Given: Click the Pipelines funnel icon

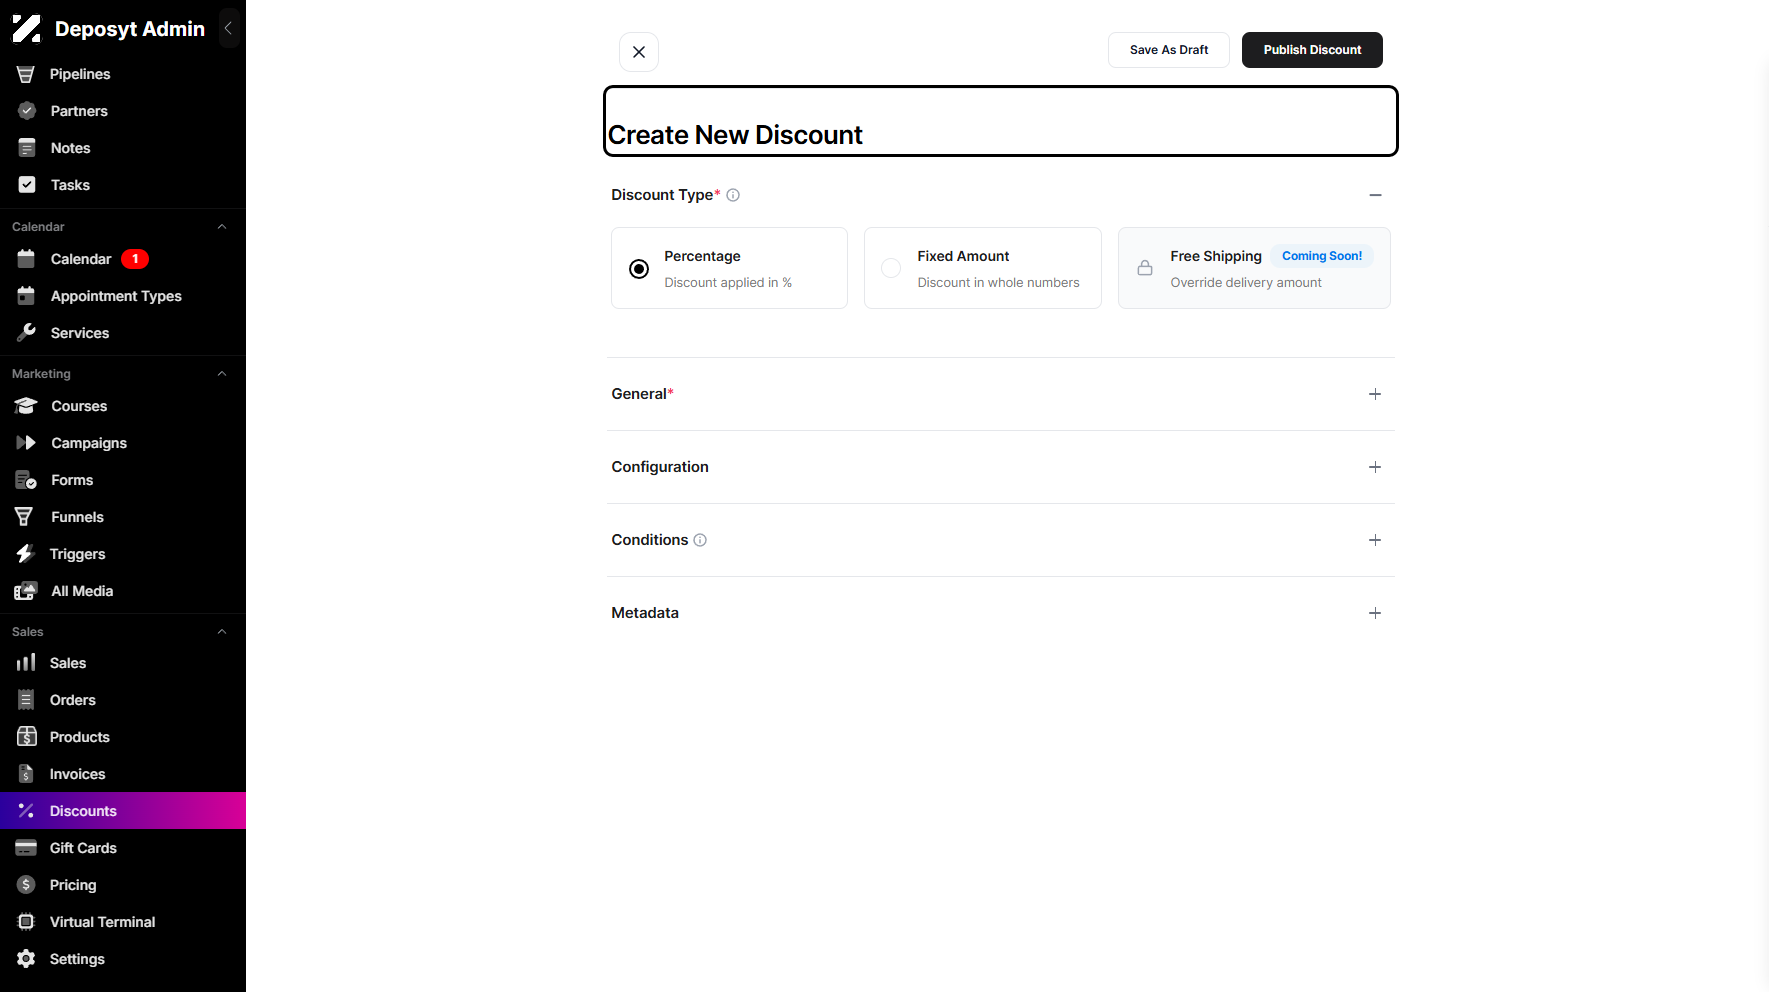Looking at the screenshot, I should click(x=26, y=74).
